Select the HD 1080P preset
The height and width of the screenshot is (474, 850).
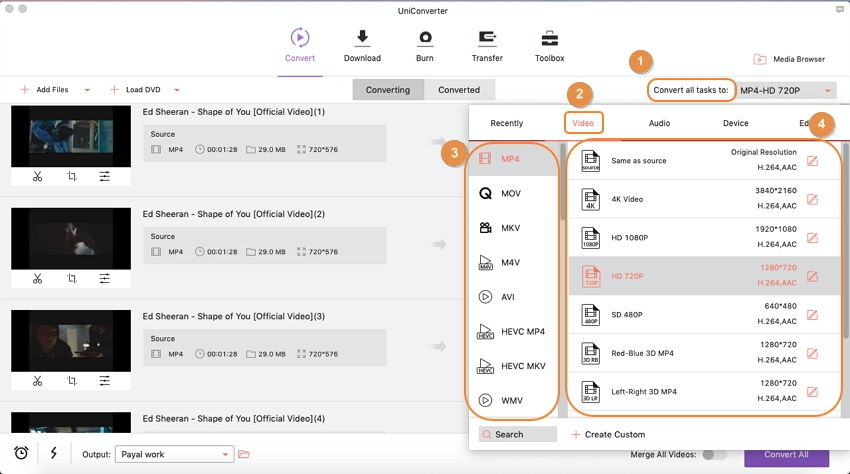pyautogui.click(x=704, y=238)
